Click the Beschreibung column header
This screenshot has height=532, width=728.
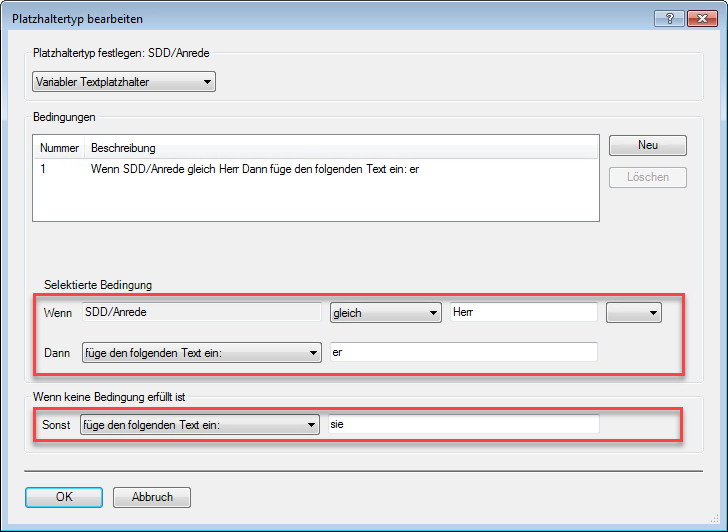[x=340, y=148]
